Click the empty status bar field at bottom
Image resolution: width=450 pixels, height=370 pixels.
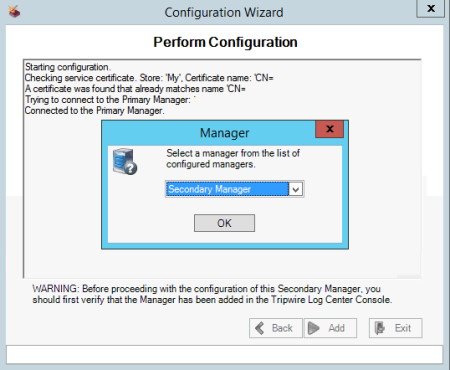point(225,354)
